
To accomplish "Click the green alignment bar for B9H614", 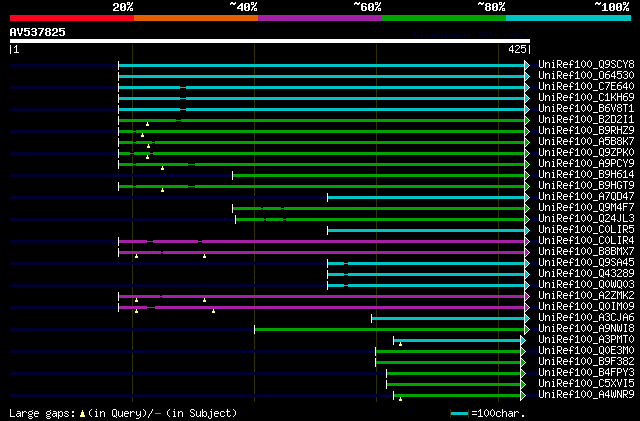I will click(x=378, y=176).
